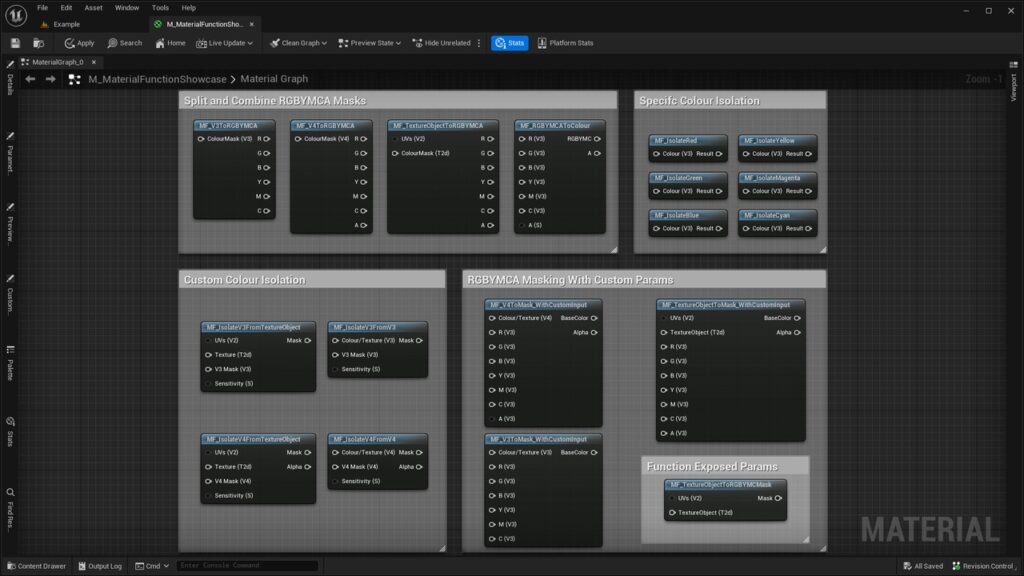
Task: Click the Home toolbar icon
Action: [170, 43]
